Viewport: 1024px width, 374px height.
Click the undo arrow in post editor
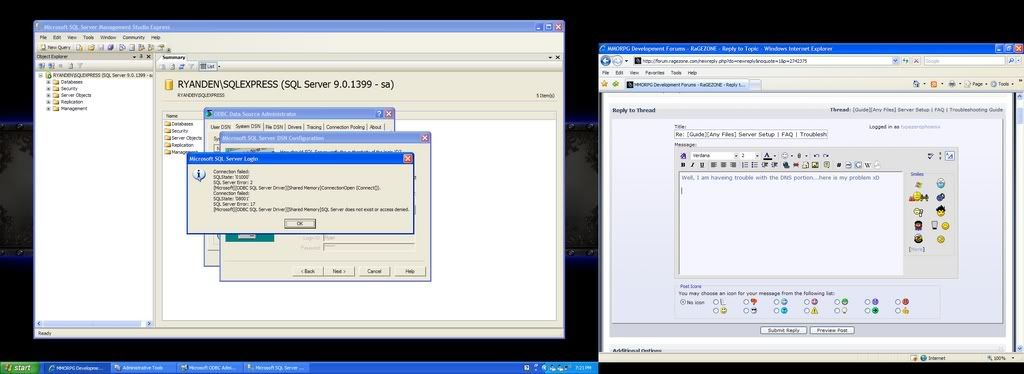tap(816, 155)
